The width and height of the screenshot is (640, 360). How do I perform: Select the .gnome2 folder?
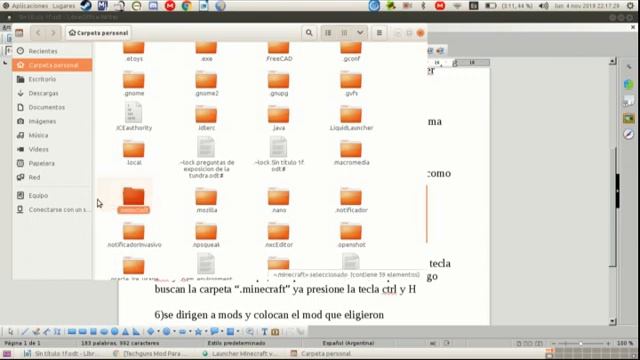(207, 83)
